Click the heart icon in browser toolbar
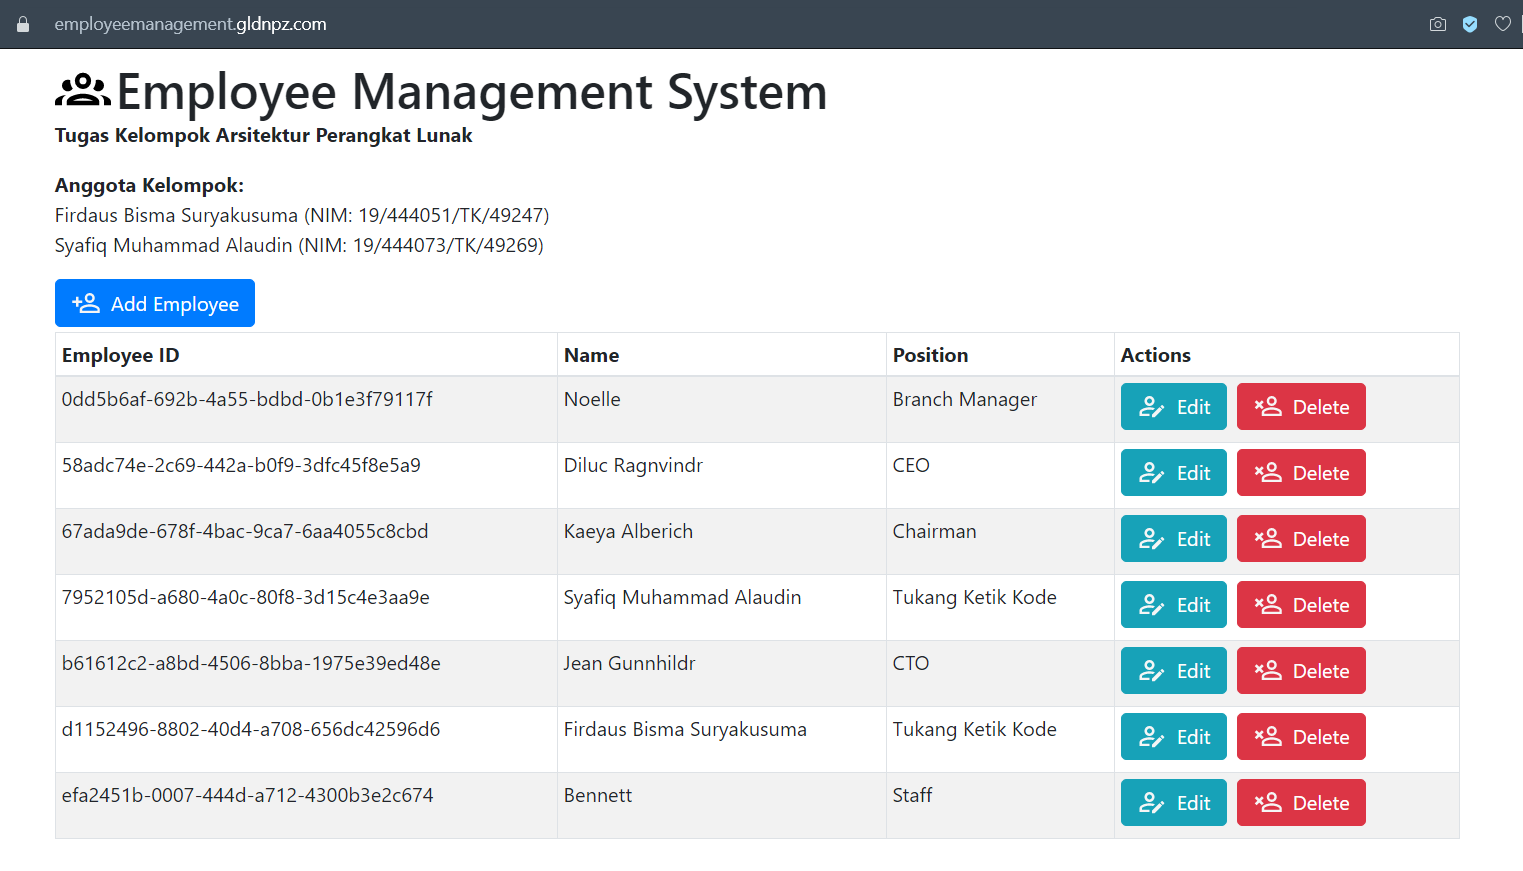 click(x=1503, y=23)
